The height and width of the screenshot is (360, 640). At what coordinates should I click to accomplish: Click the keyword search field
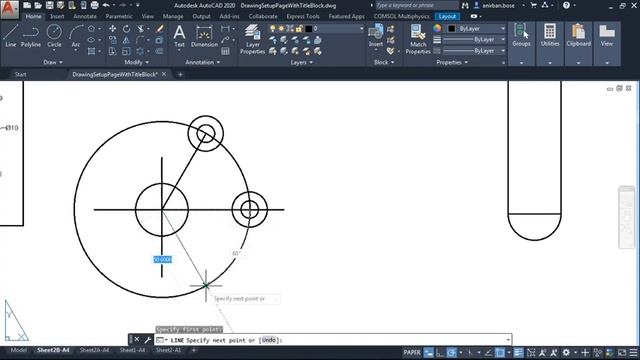416,5
